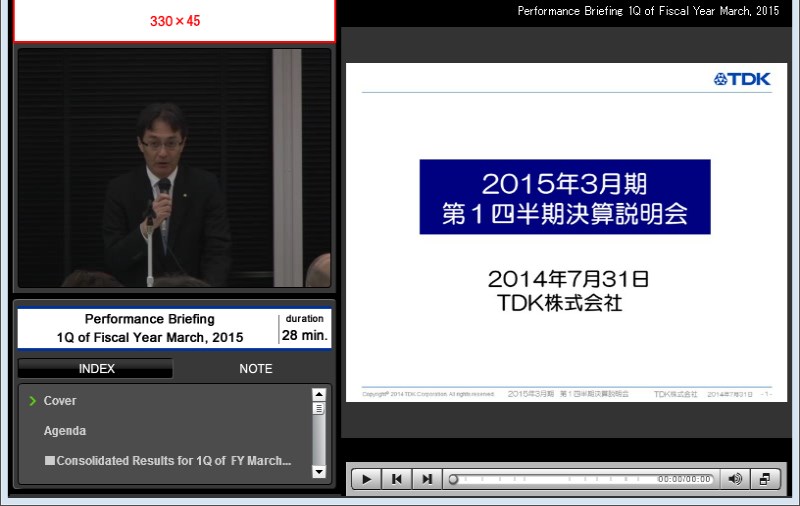The width and height of the screenshot is (800, 506).
Task: Open the NOTE tab
Action: click(x=256, y=368)
